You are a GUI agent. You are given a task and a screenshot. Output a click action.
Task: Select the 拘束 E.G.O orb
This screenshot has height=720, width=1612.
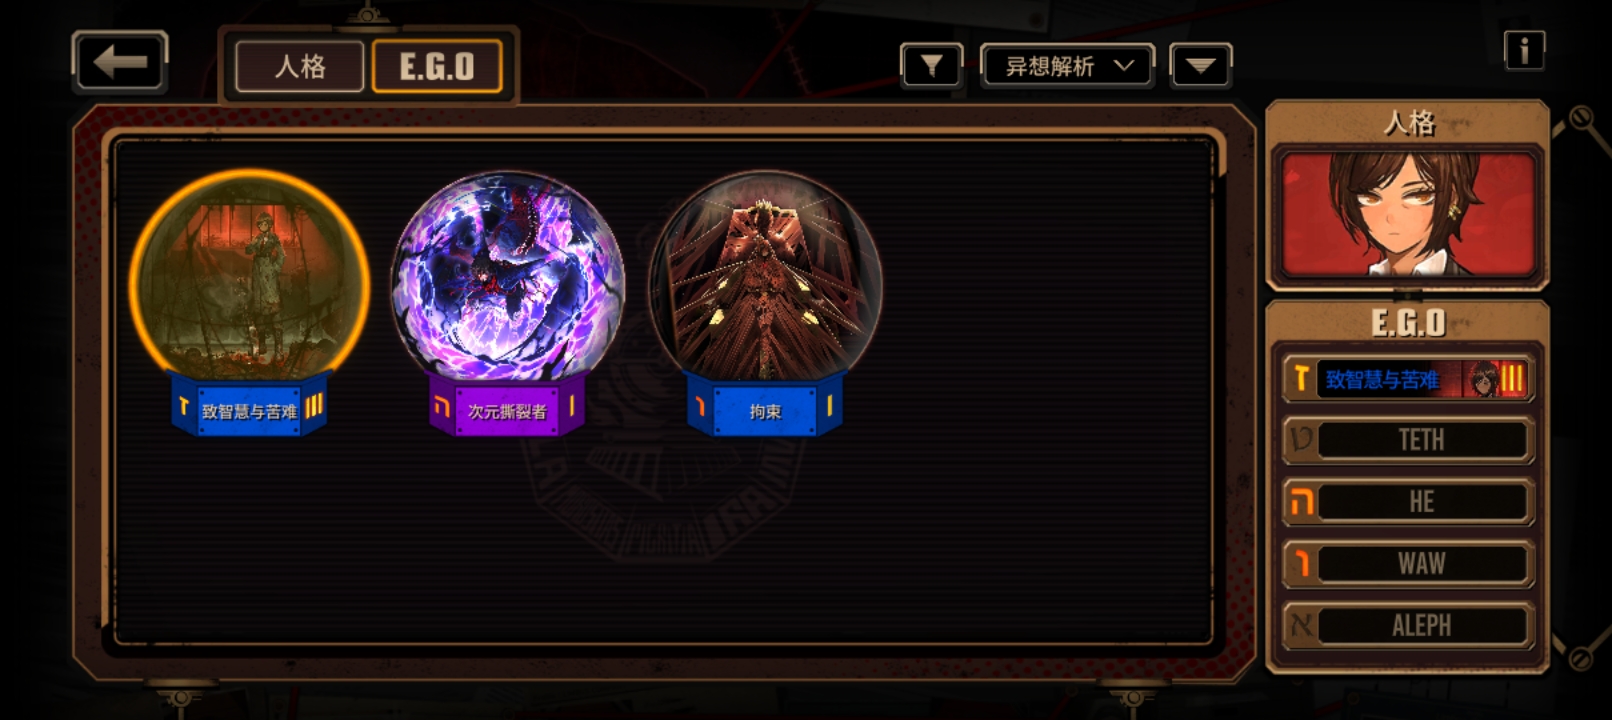pyautogui.click(x=765, y=273)
